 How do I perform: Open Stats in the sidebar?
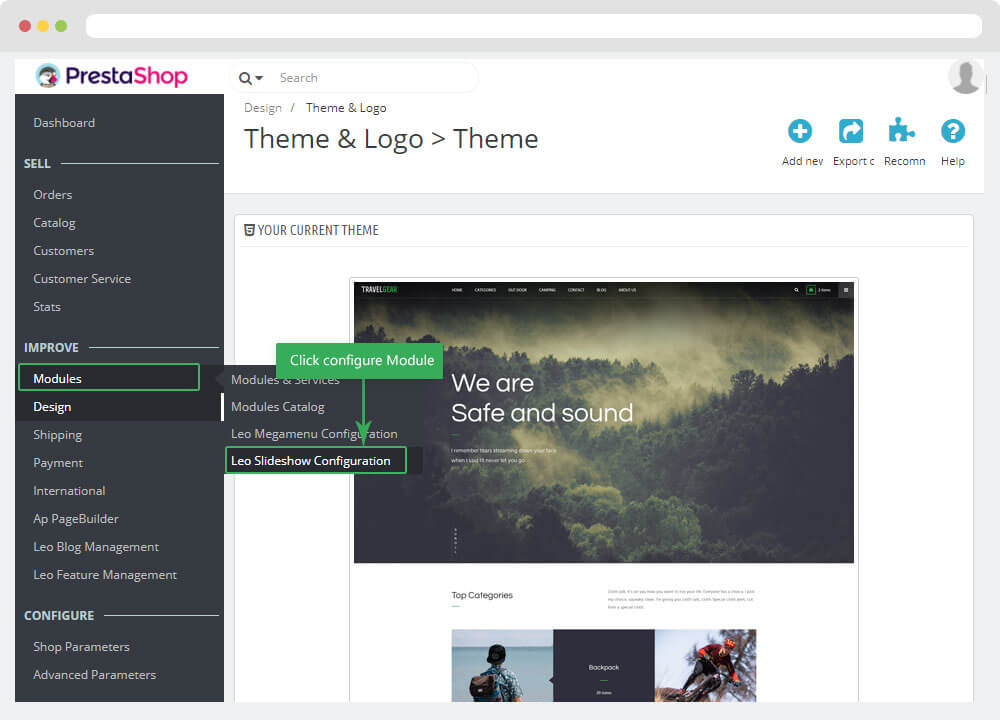pos(47,307)
